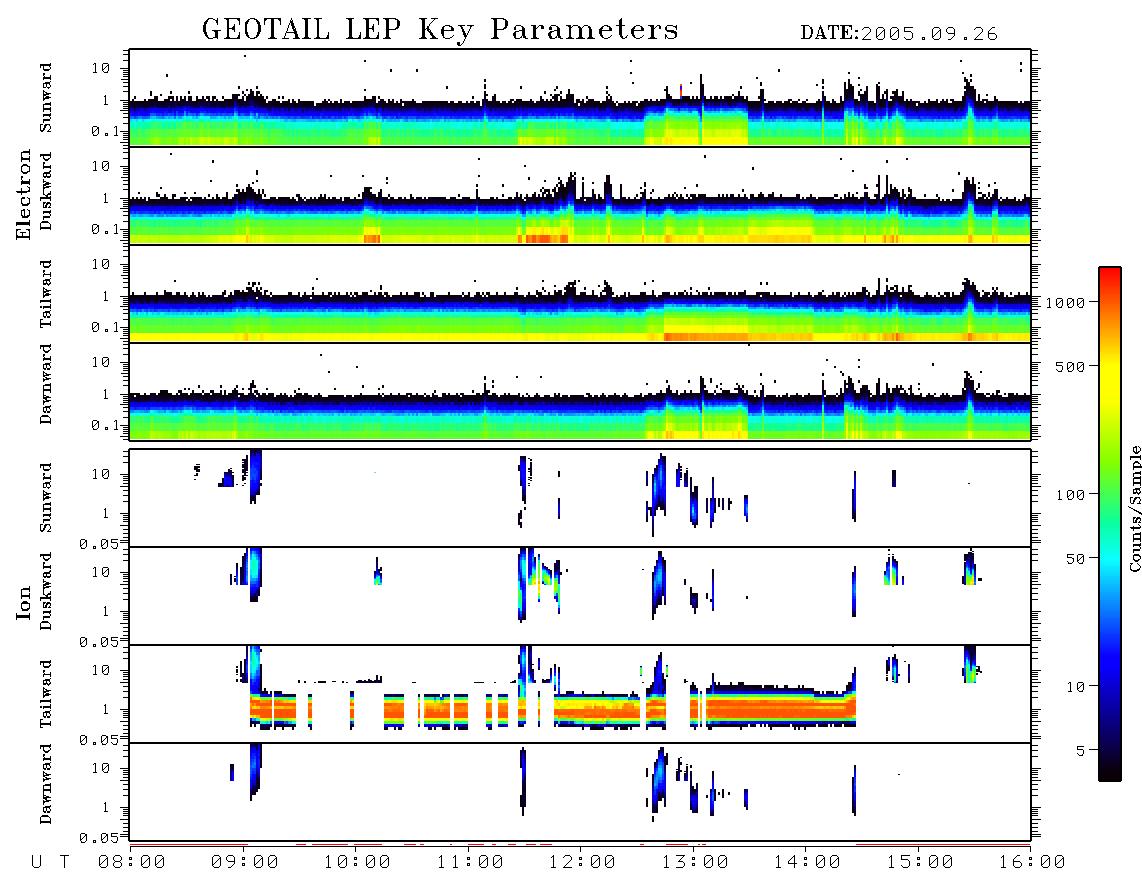Click the 14:00 time tick label
Image resolution: width=1142 pixels, height=880 pixels.
808,863
